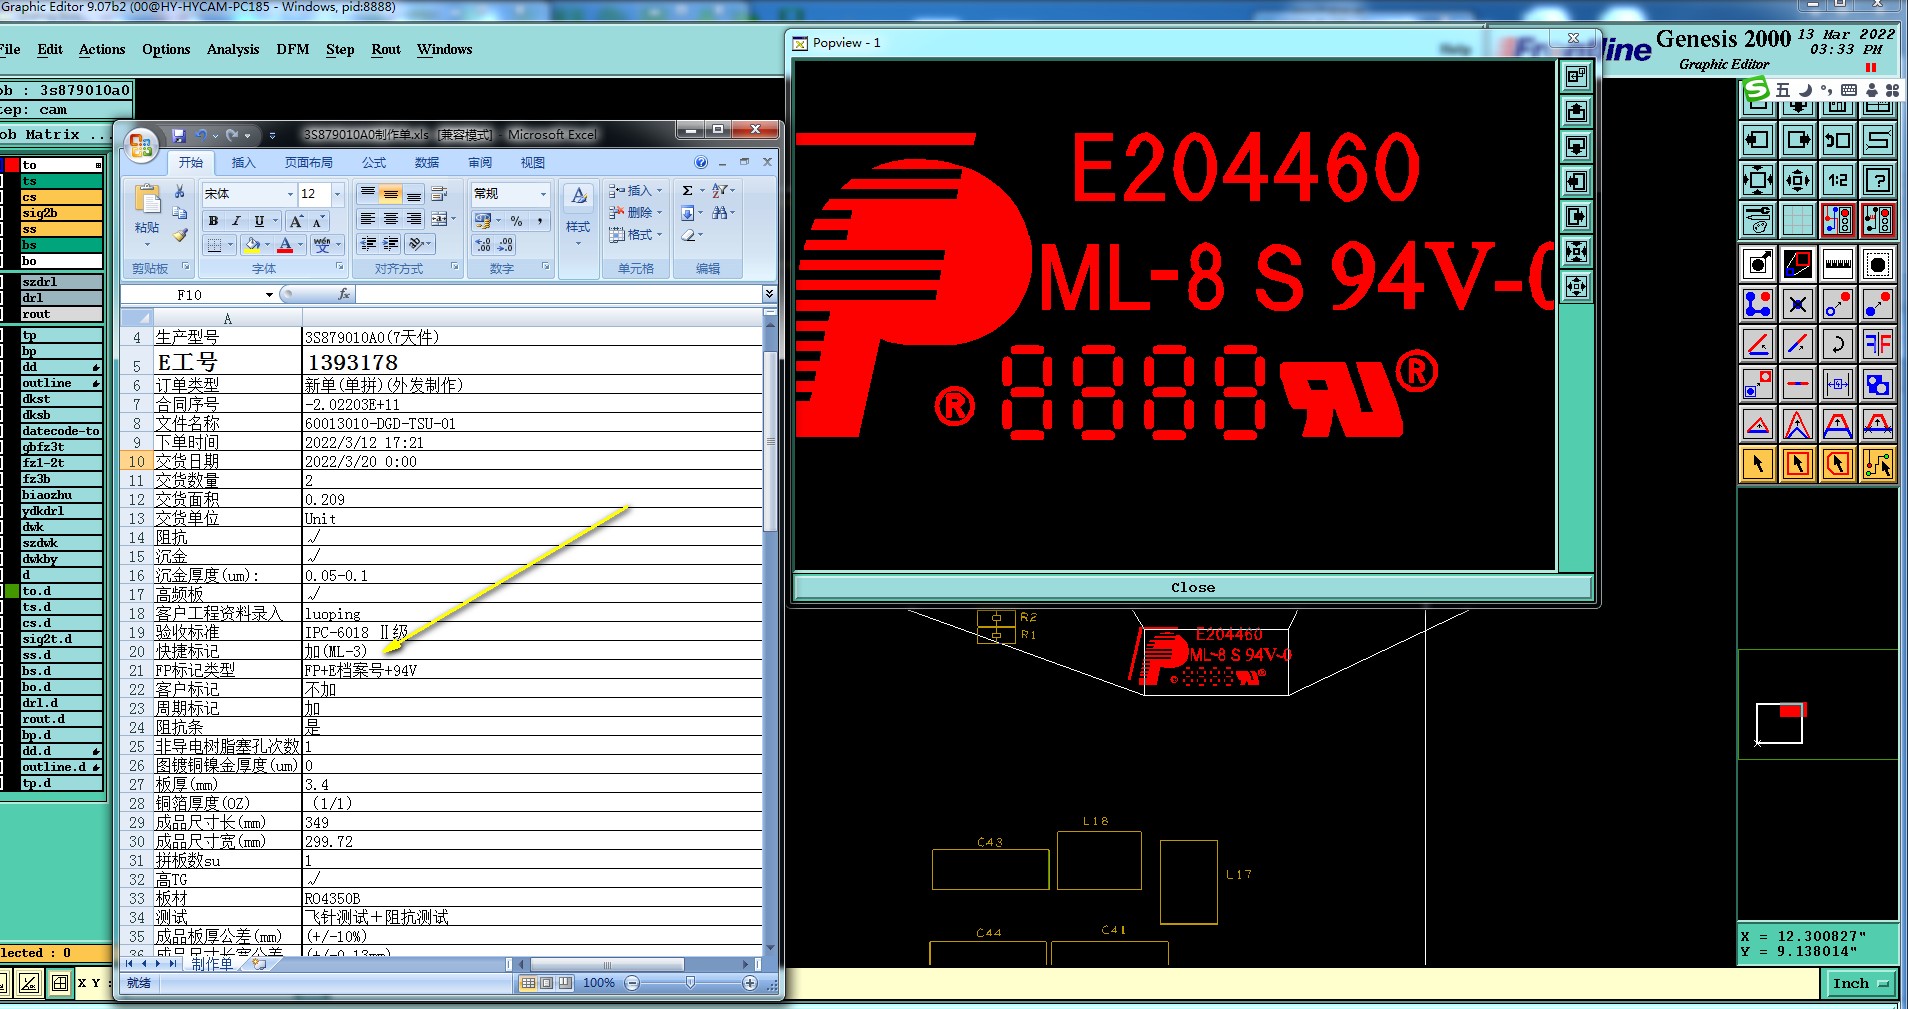Open the 视图 ribbon tab
Image resolution: width=1908 pixels, height=1009 pixels.
532,162
